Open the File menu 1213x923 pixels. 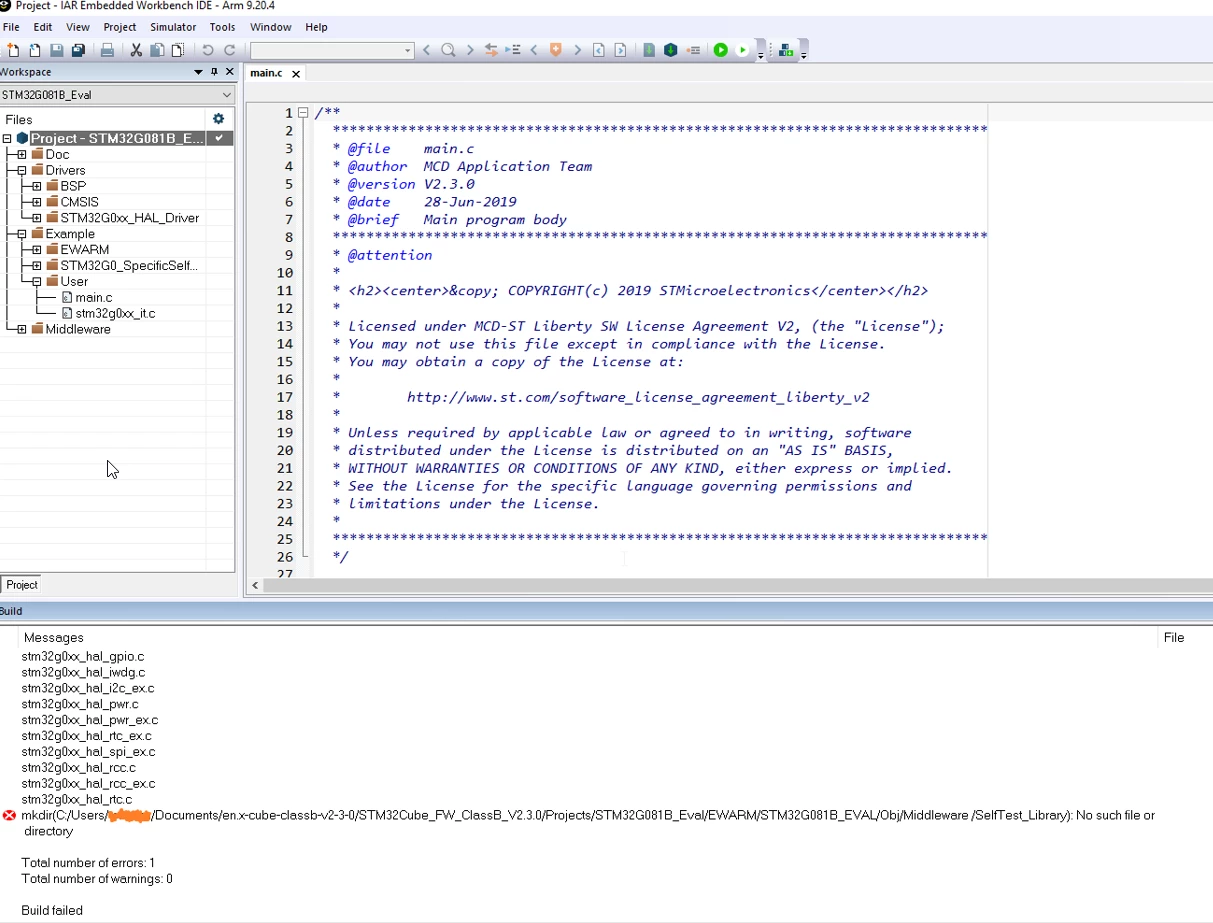pyautogui.click(x=11, y=27)
